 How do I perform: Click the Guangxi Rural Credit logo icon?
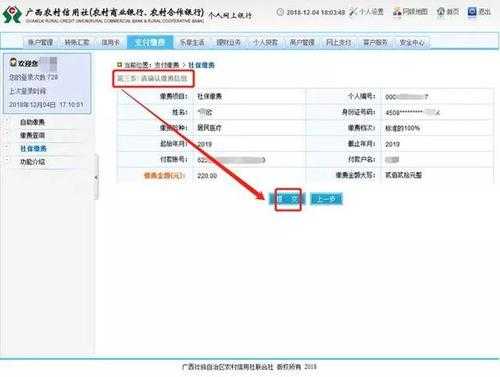(12, 14)
